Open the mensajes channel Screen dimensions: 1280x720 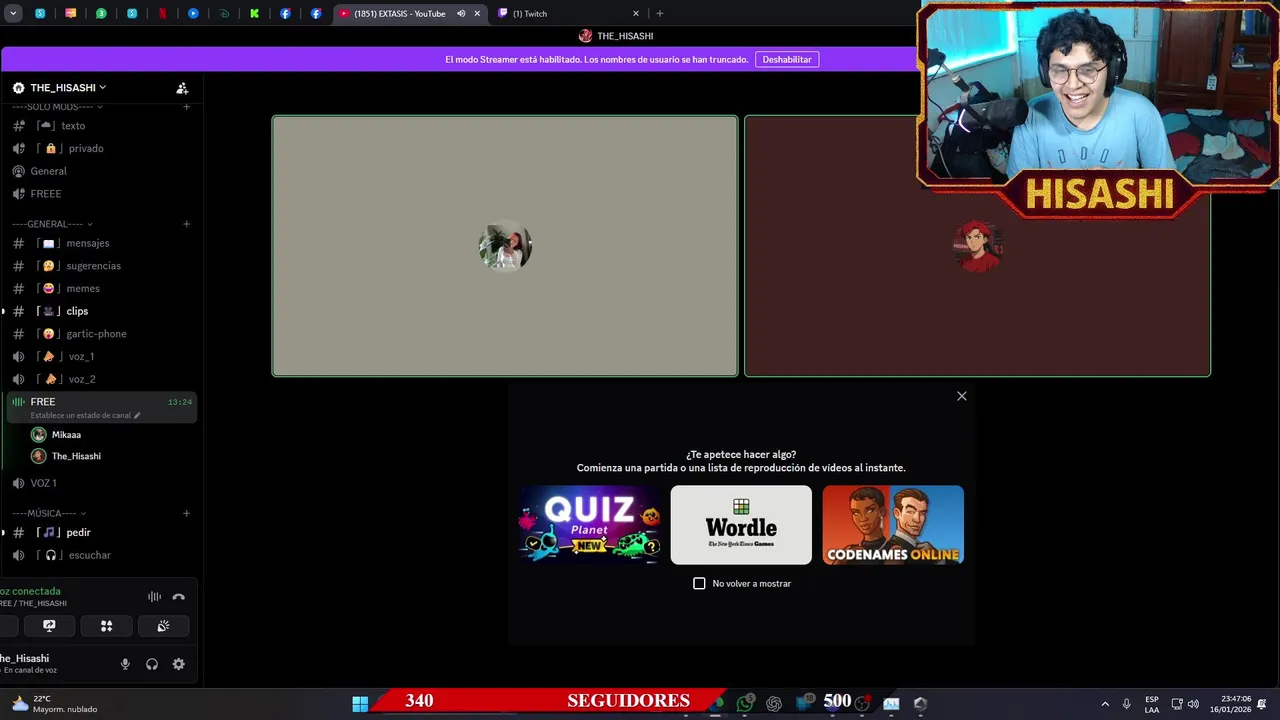pos(100,243)
